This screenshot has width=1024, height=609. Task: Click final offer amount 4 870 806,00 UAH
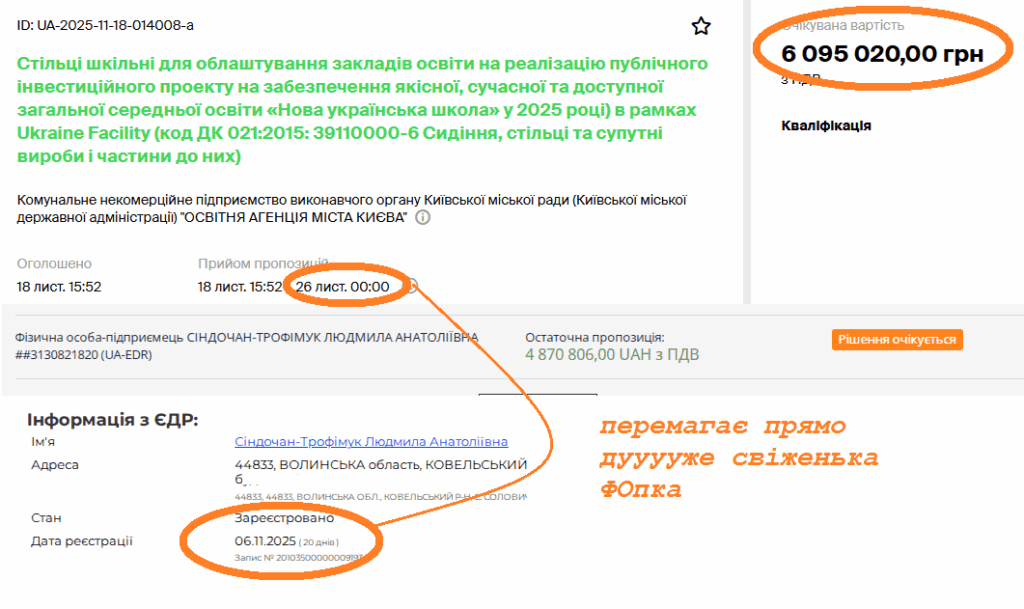[x=611, y=355]
